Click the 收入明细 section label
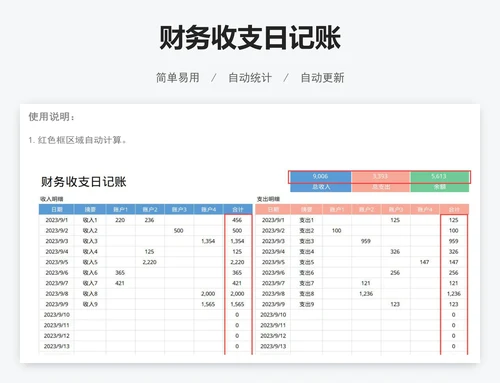This screenshot has height=383, width=500. pyautogui.click(x=52, y=199)
